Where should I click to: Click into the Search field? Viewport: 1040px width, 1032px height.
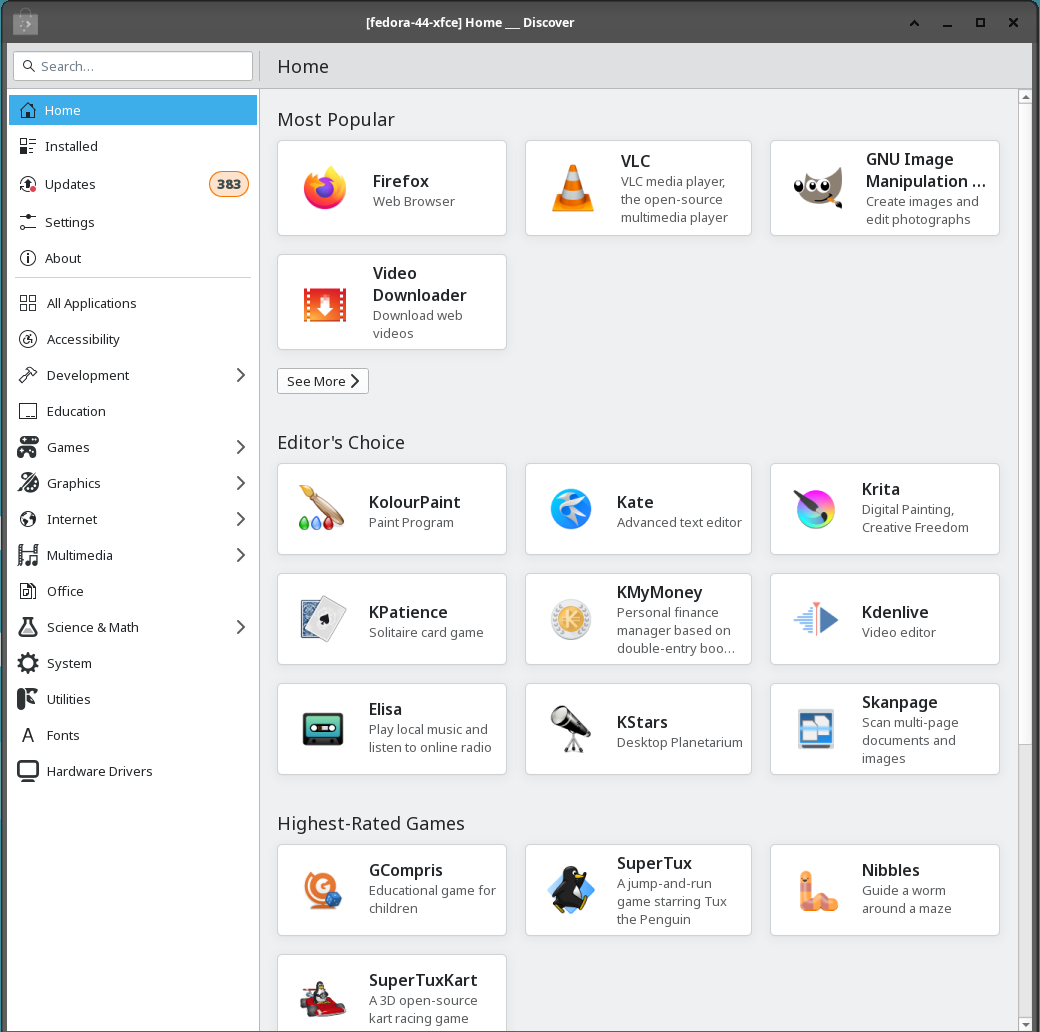point(133,66)
